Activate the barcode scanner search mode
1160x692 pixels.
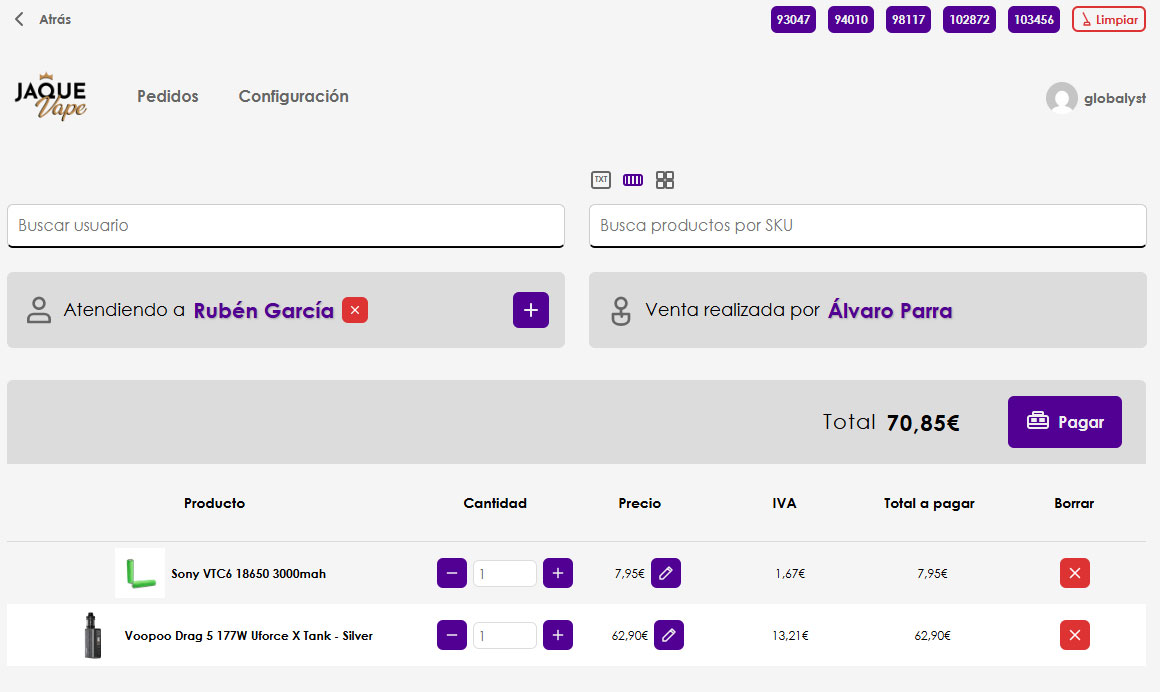pyautogui.click(x=633, y=180)
